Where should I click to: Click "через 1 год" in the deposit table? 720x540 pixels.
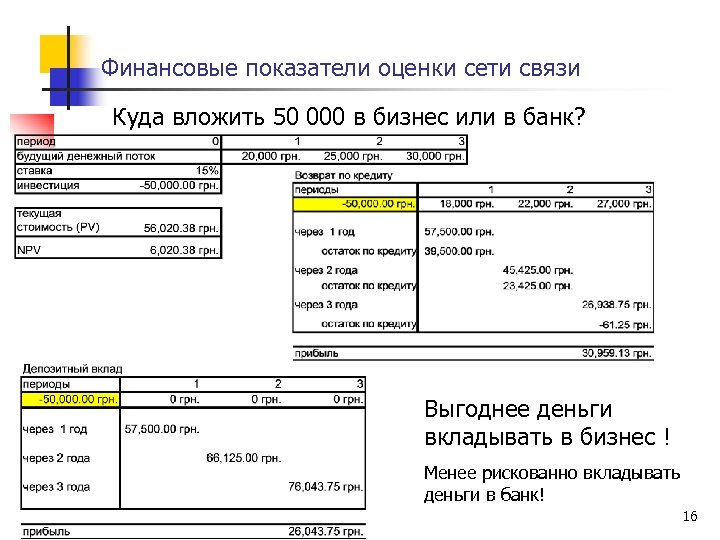[55, 429]
